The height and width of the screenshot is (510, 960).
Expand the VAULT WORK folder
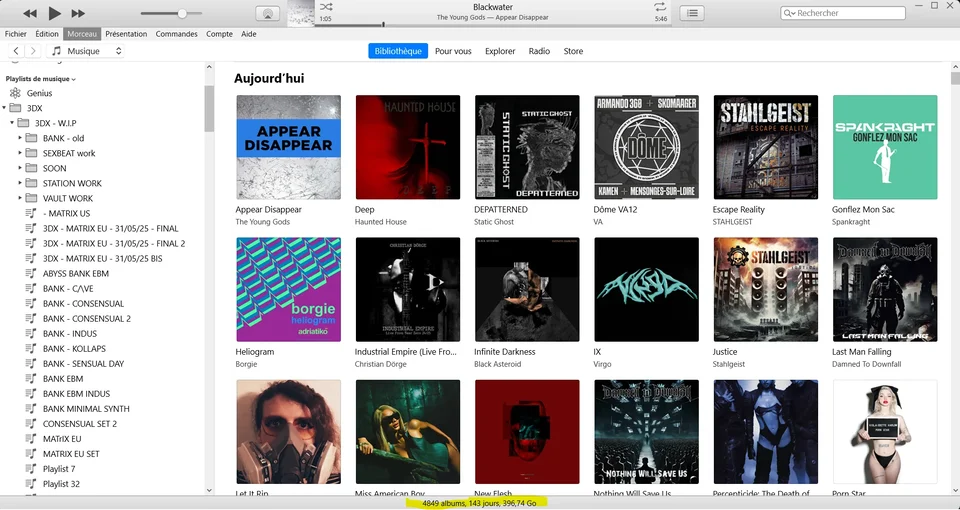(20, 198)
